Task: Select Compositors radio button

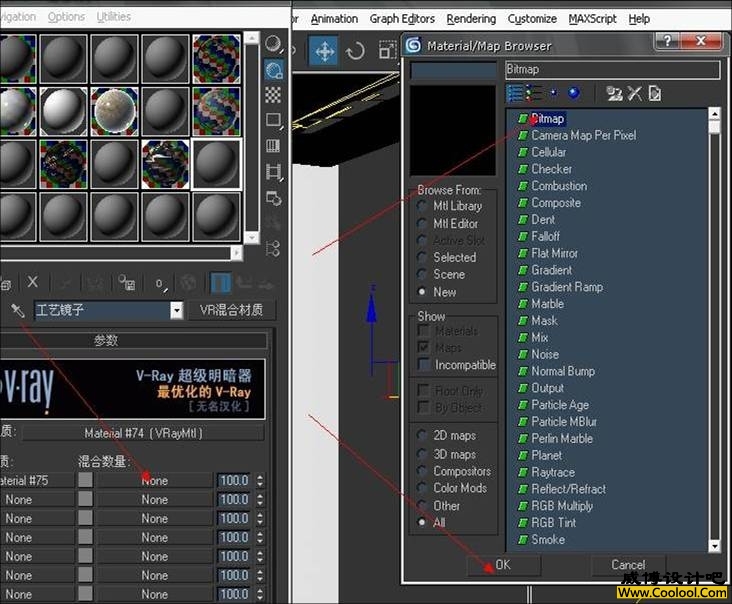Action: tap(422, 471)
